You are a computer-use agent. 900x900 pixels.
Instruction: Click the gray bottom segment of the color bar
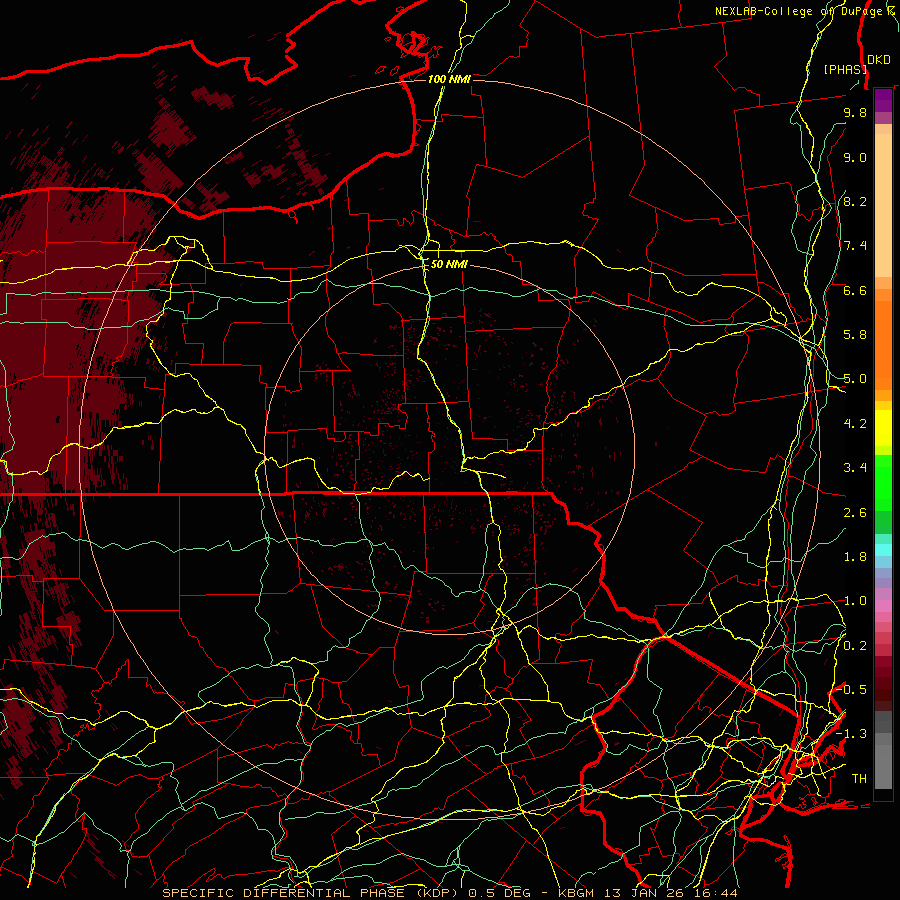tap(883, 750)
